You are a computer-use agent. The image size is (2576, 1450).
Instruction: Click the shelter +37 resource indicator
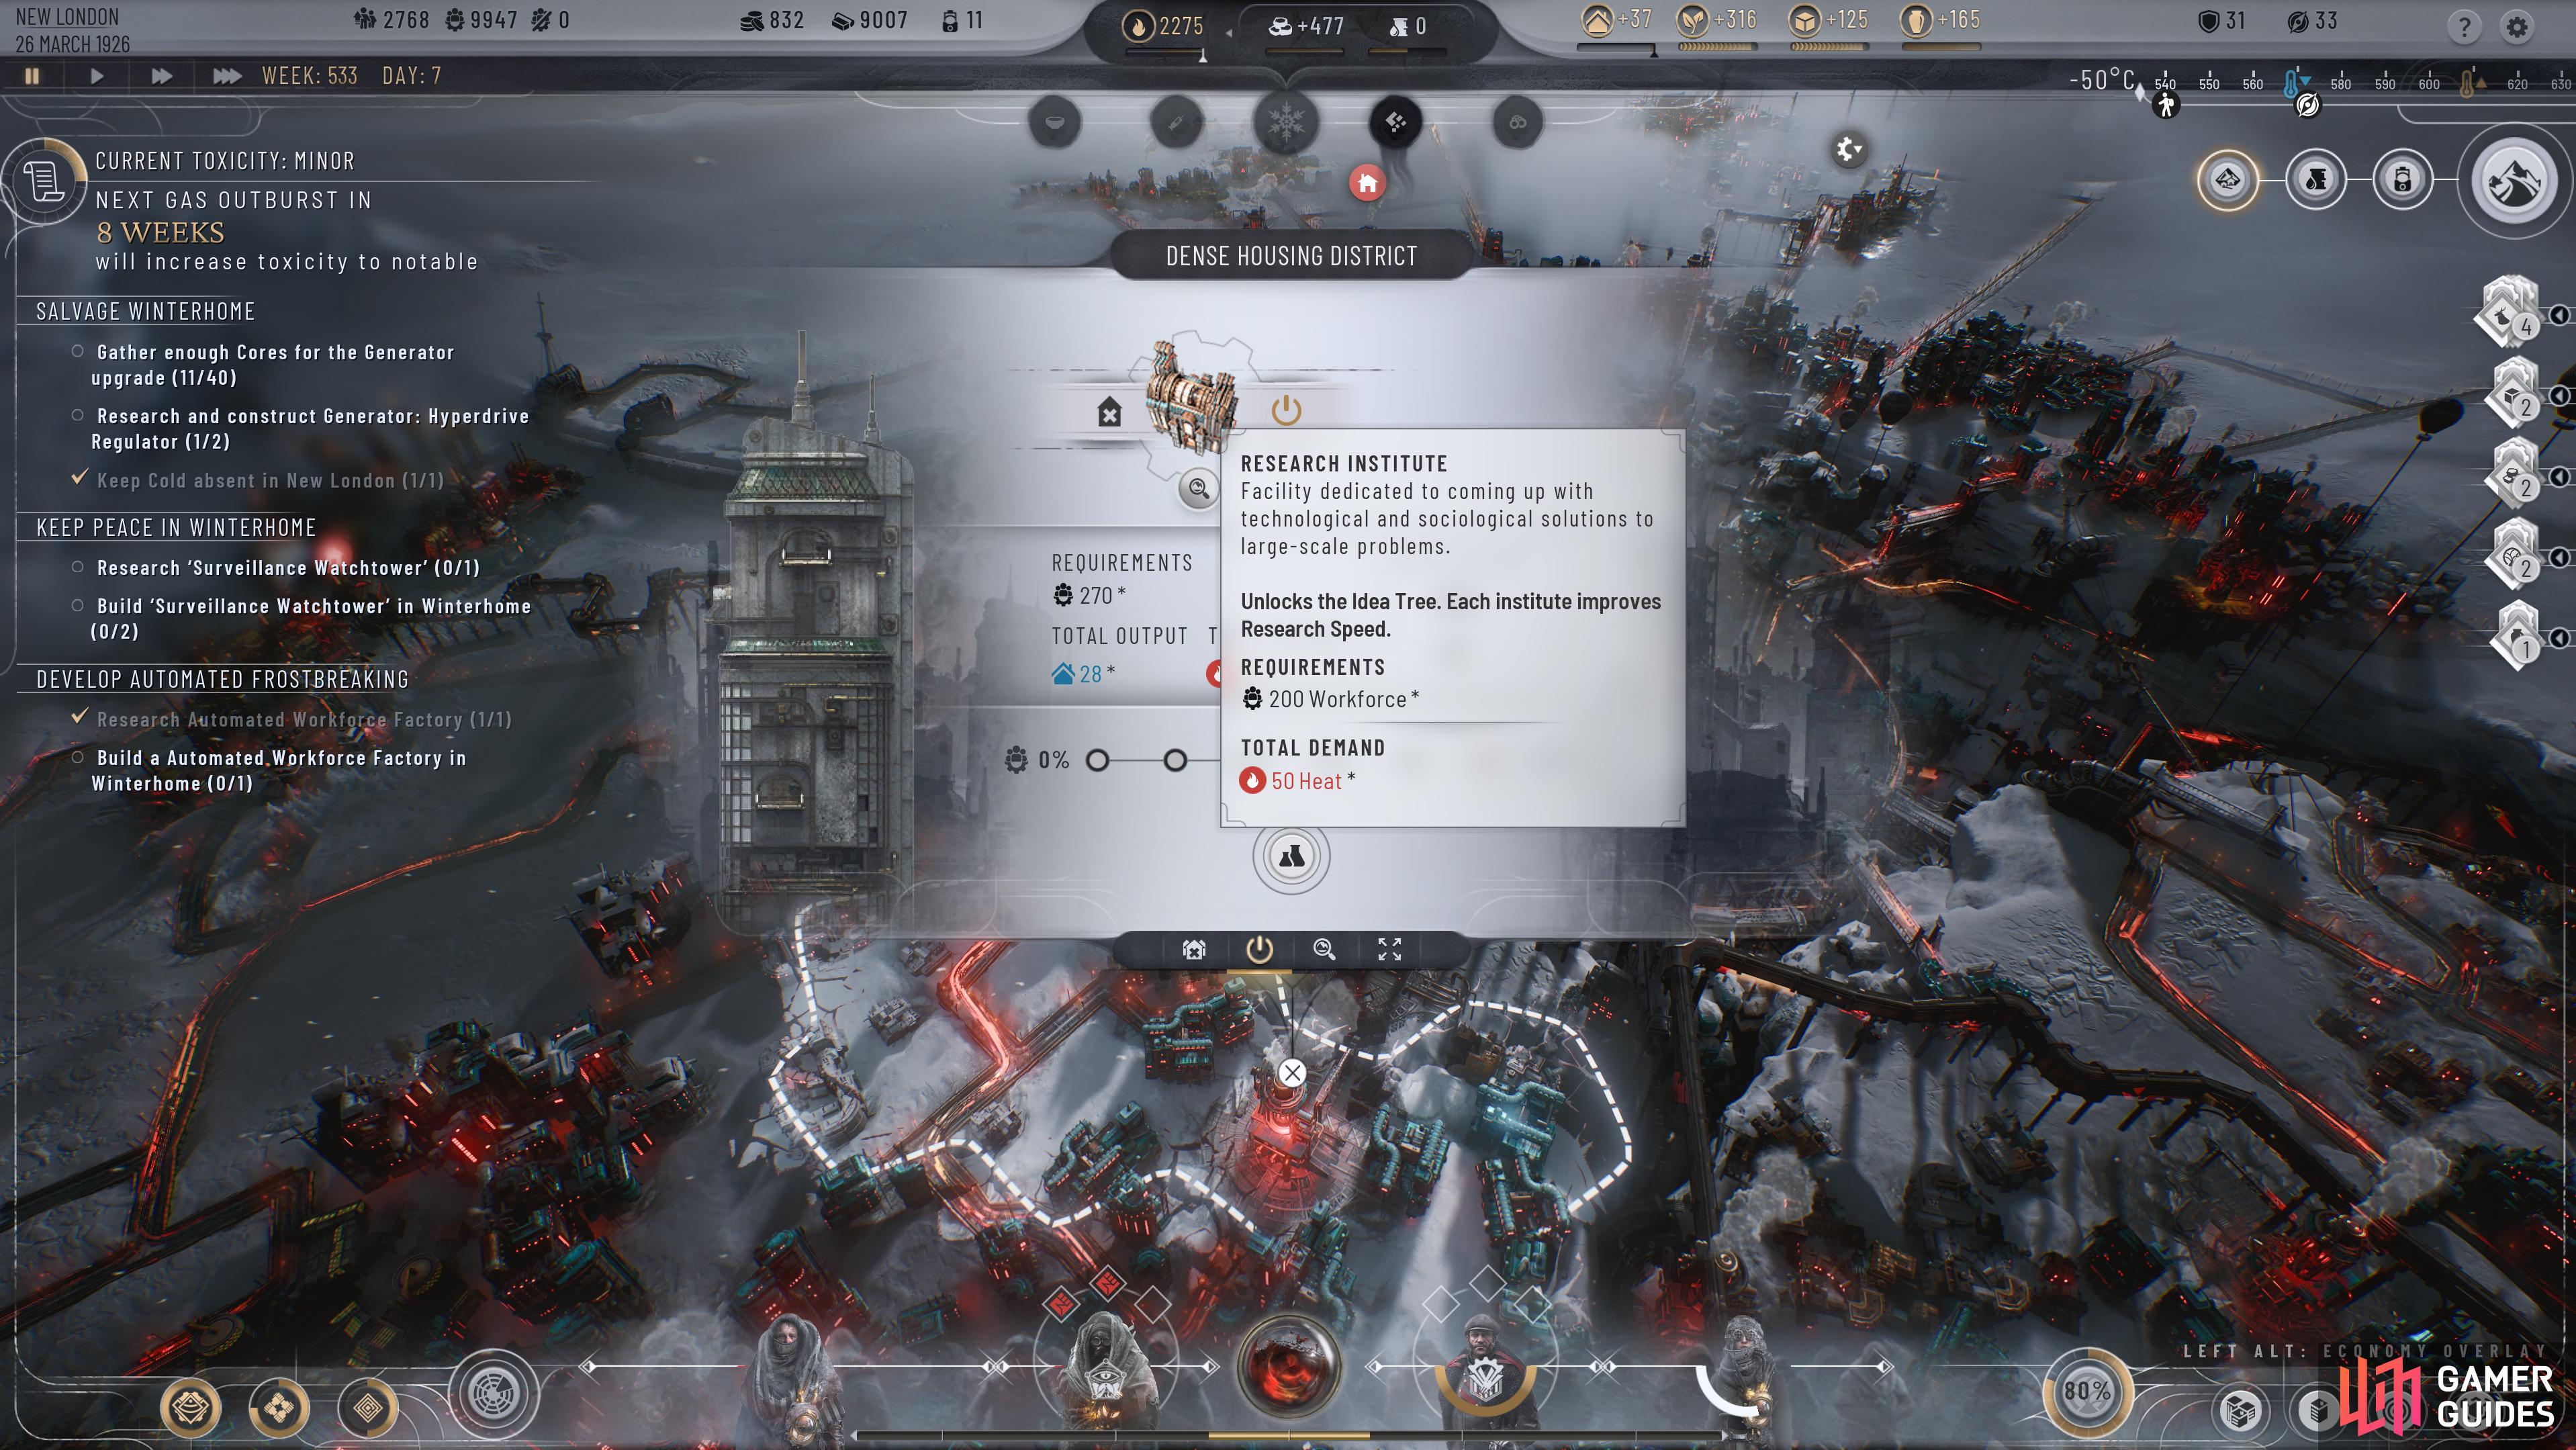[1617, 20]
